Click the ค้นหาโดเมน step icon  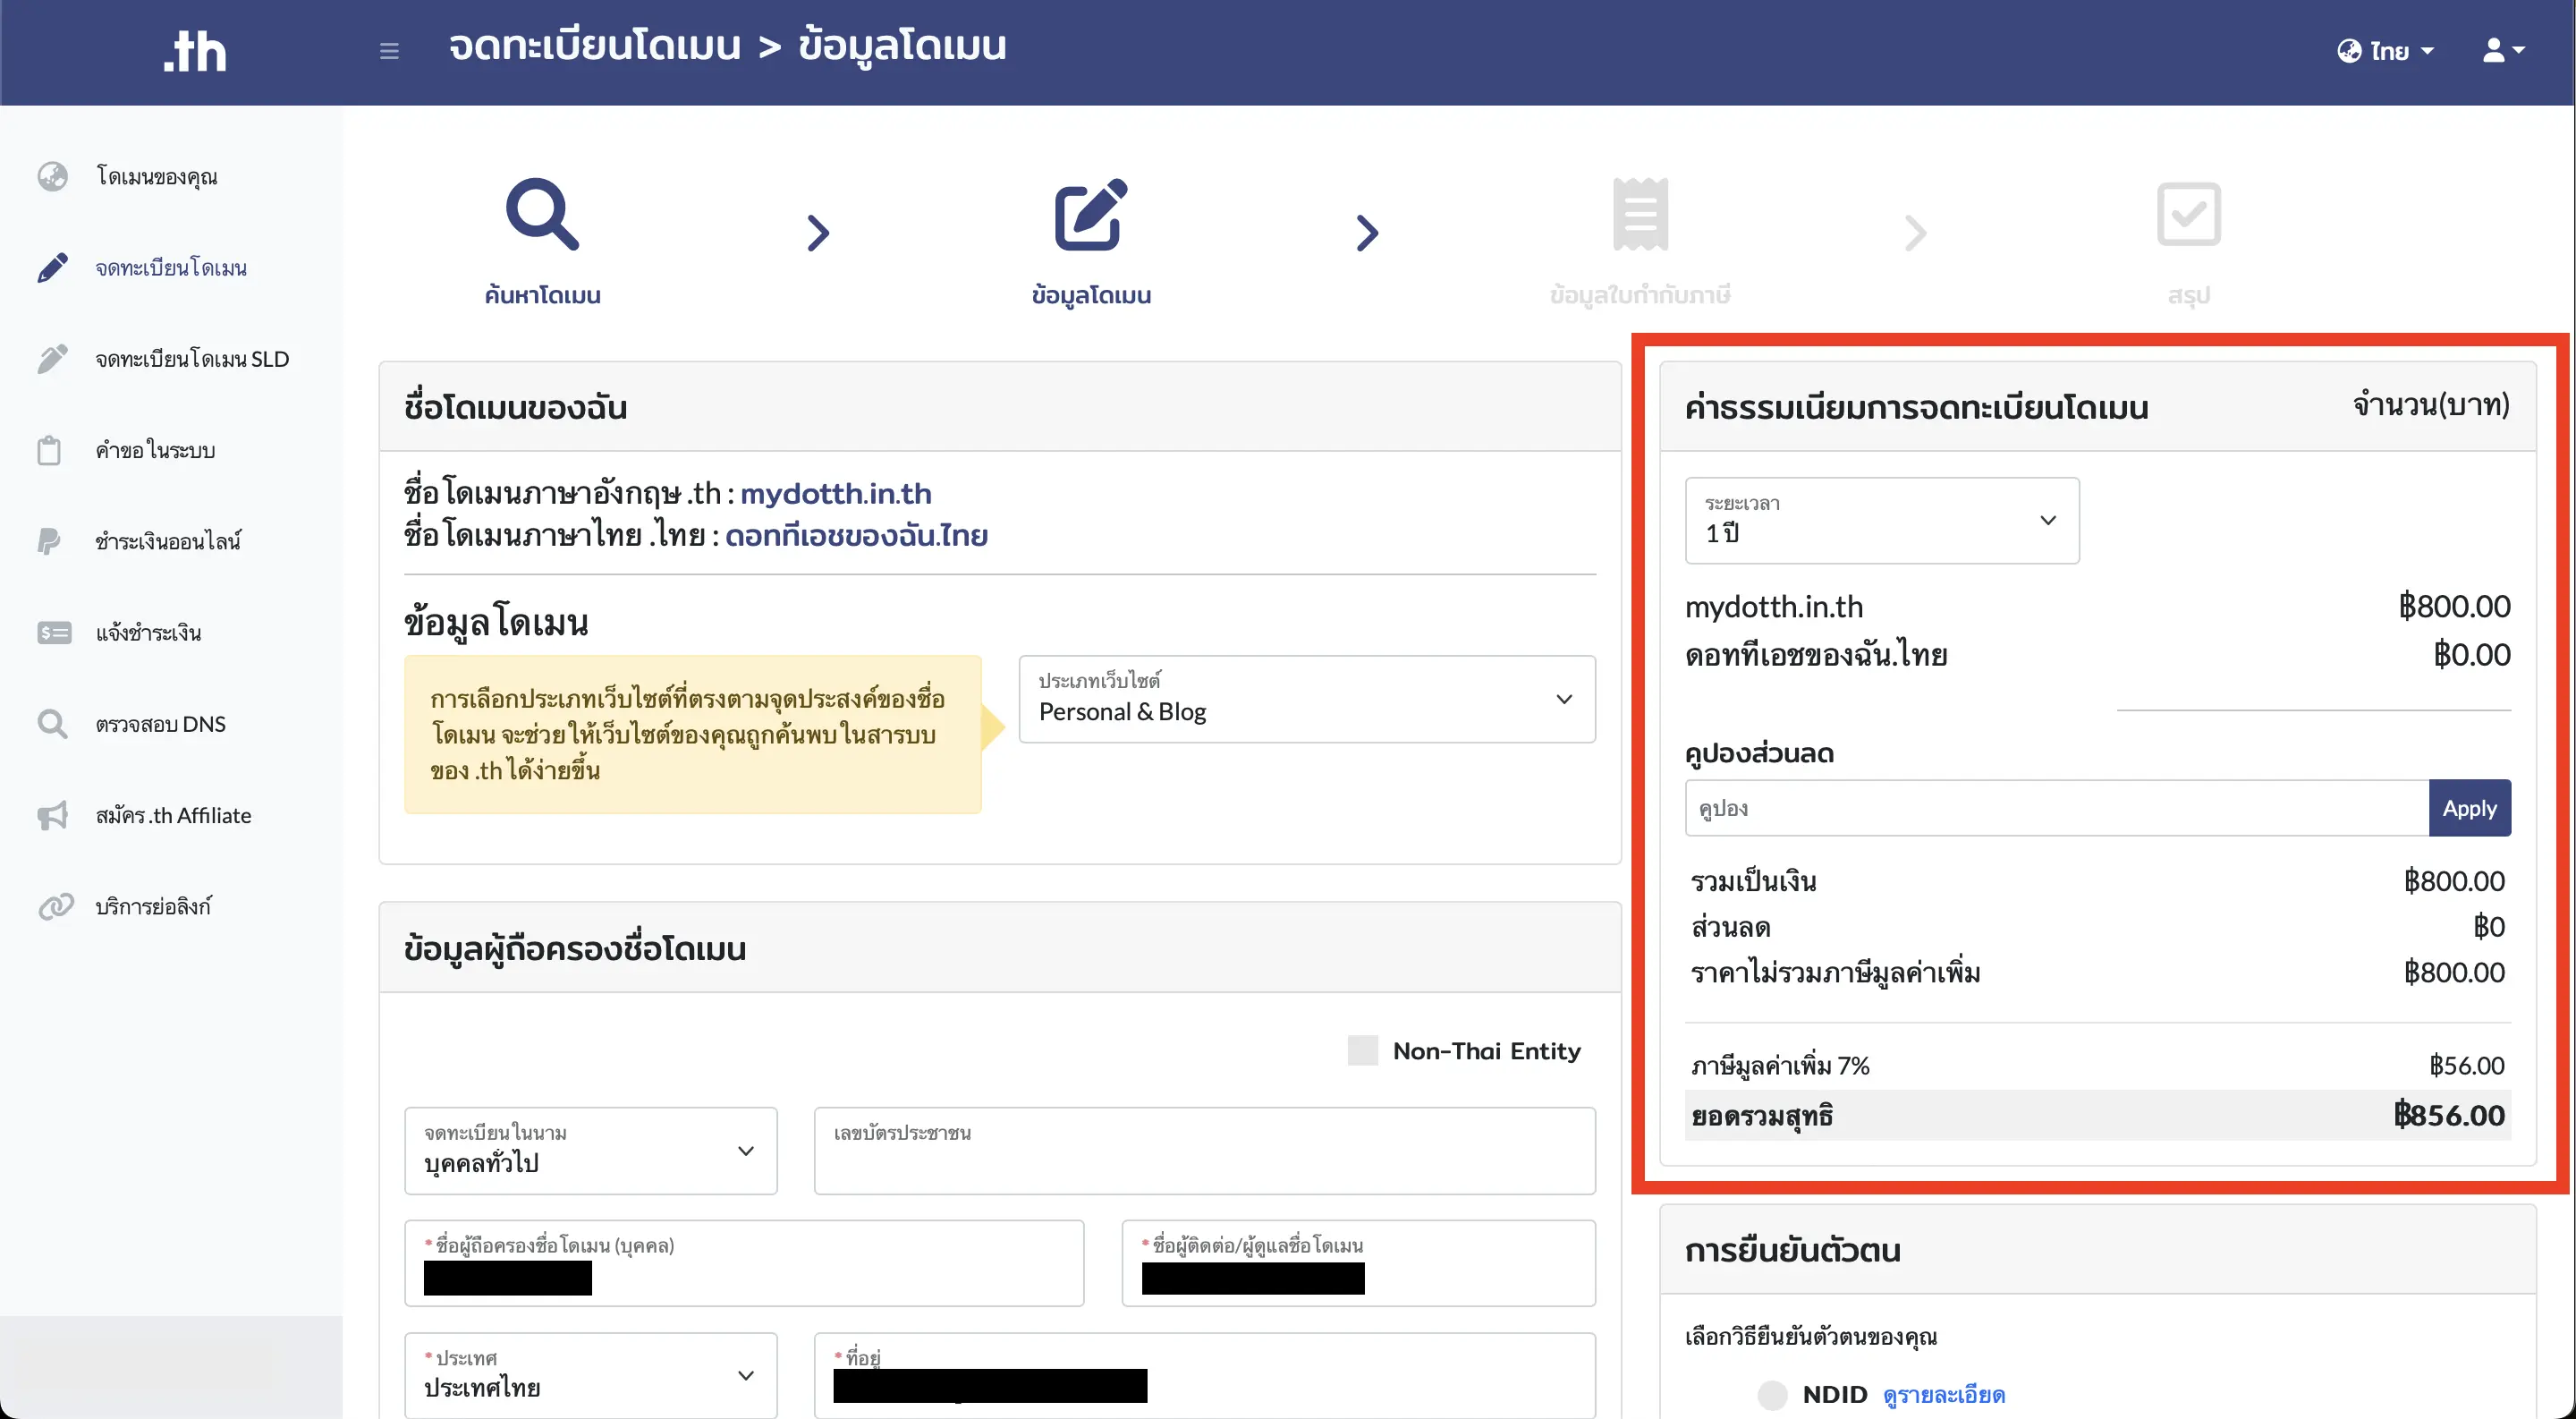(543, 215)
